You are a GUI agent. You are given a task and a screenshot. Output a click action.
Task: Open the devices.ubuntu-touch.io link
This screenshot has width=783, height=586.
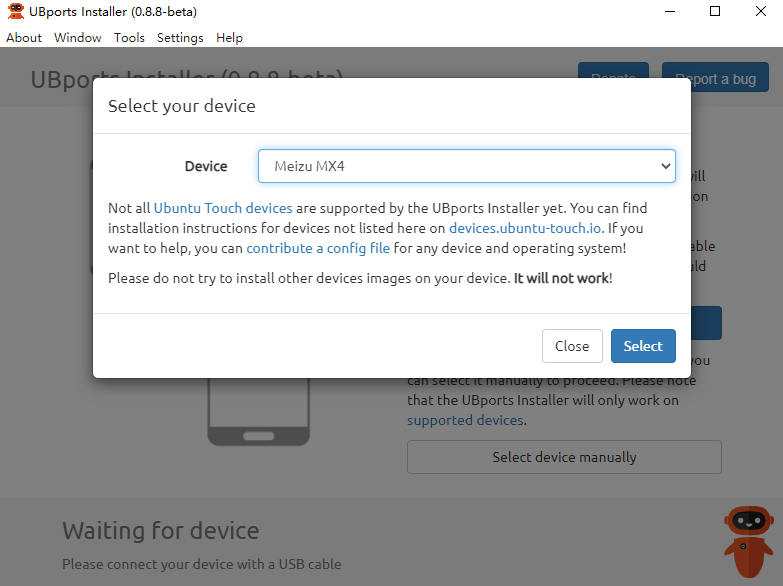coord(525,228)
